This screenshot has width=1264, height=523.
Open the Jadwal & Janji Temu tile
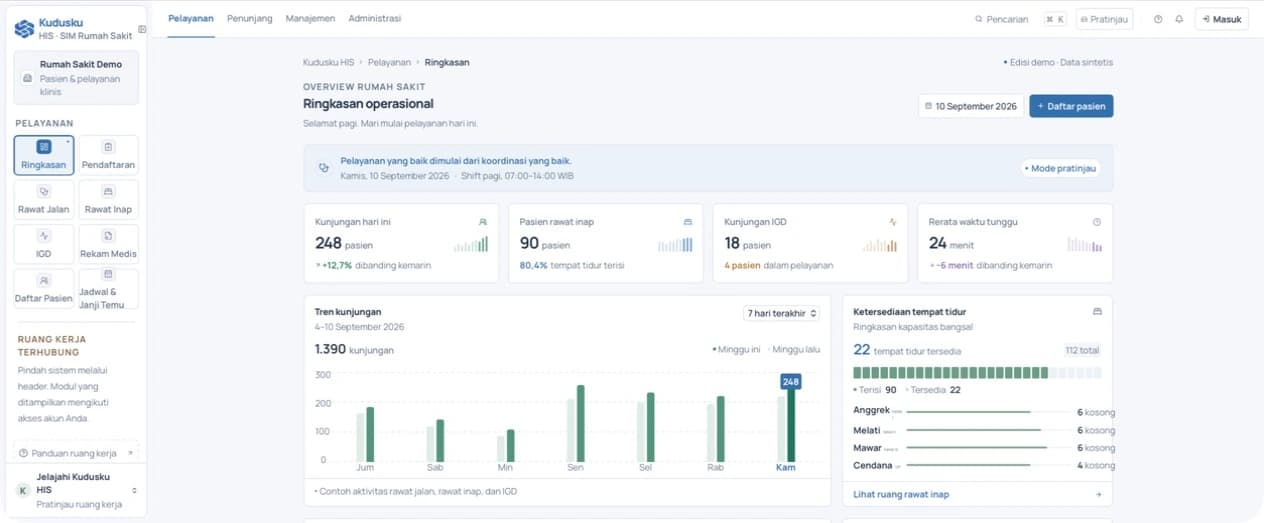(x=109, y=289)
